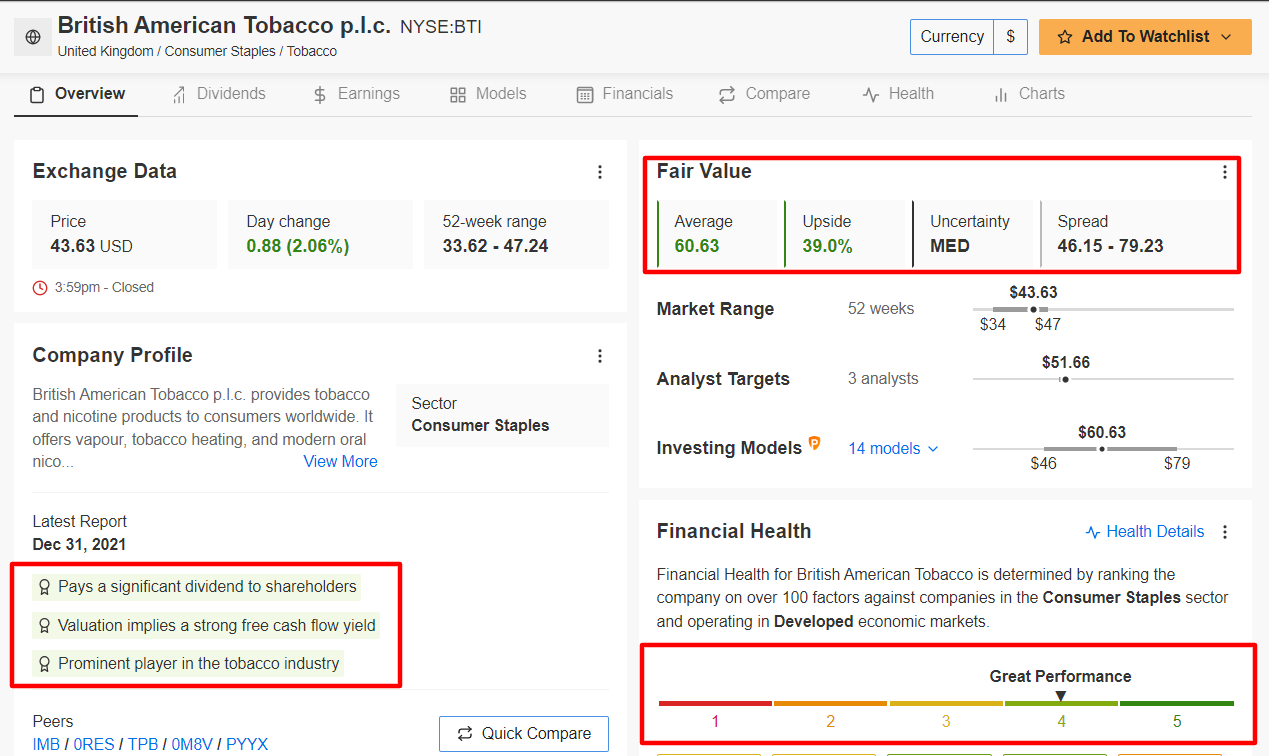Screen dimensions: 1269x756
Task: Click the NYSE:BTI ticker text
Action: tap(441, 27)
